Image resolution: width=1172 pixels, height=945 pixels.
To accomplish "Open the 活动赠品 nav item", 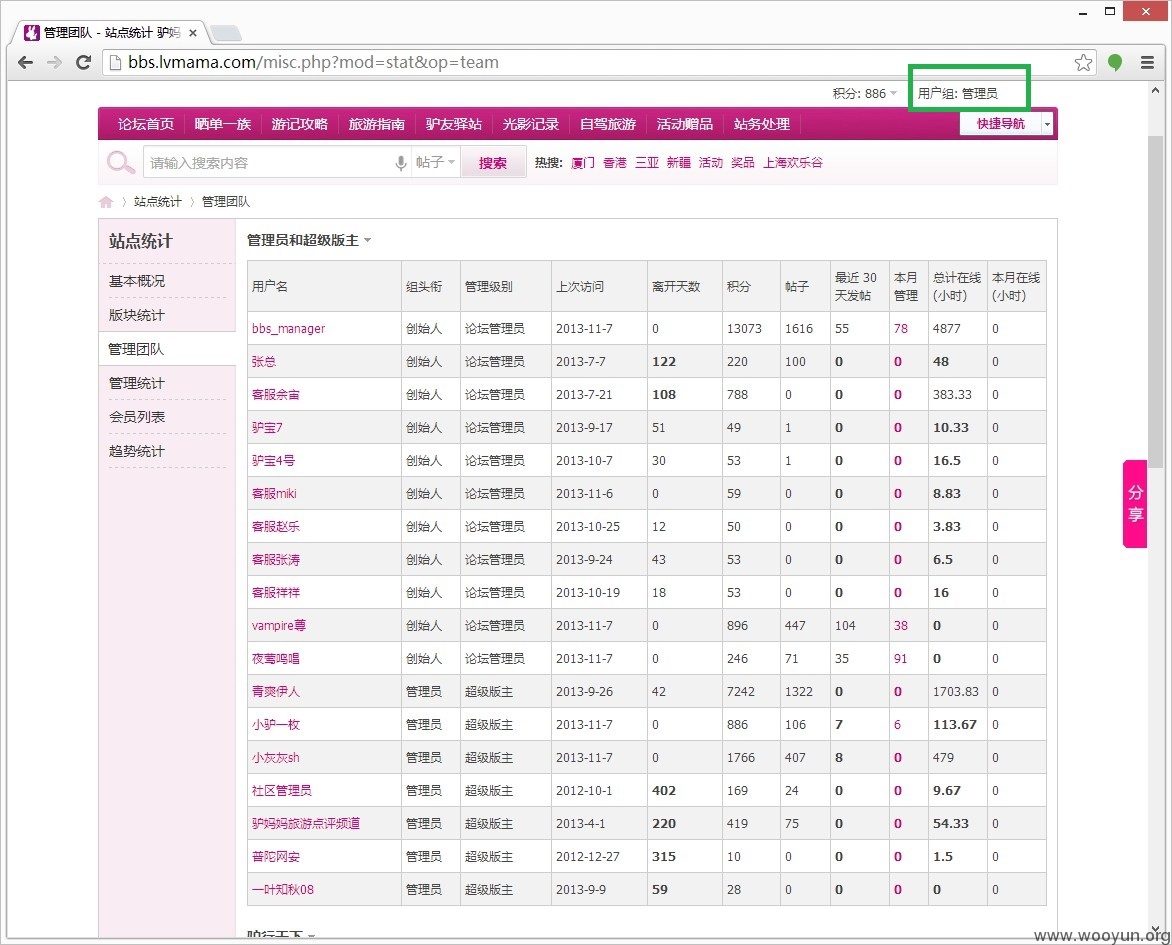I will point(685,124).
